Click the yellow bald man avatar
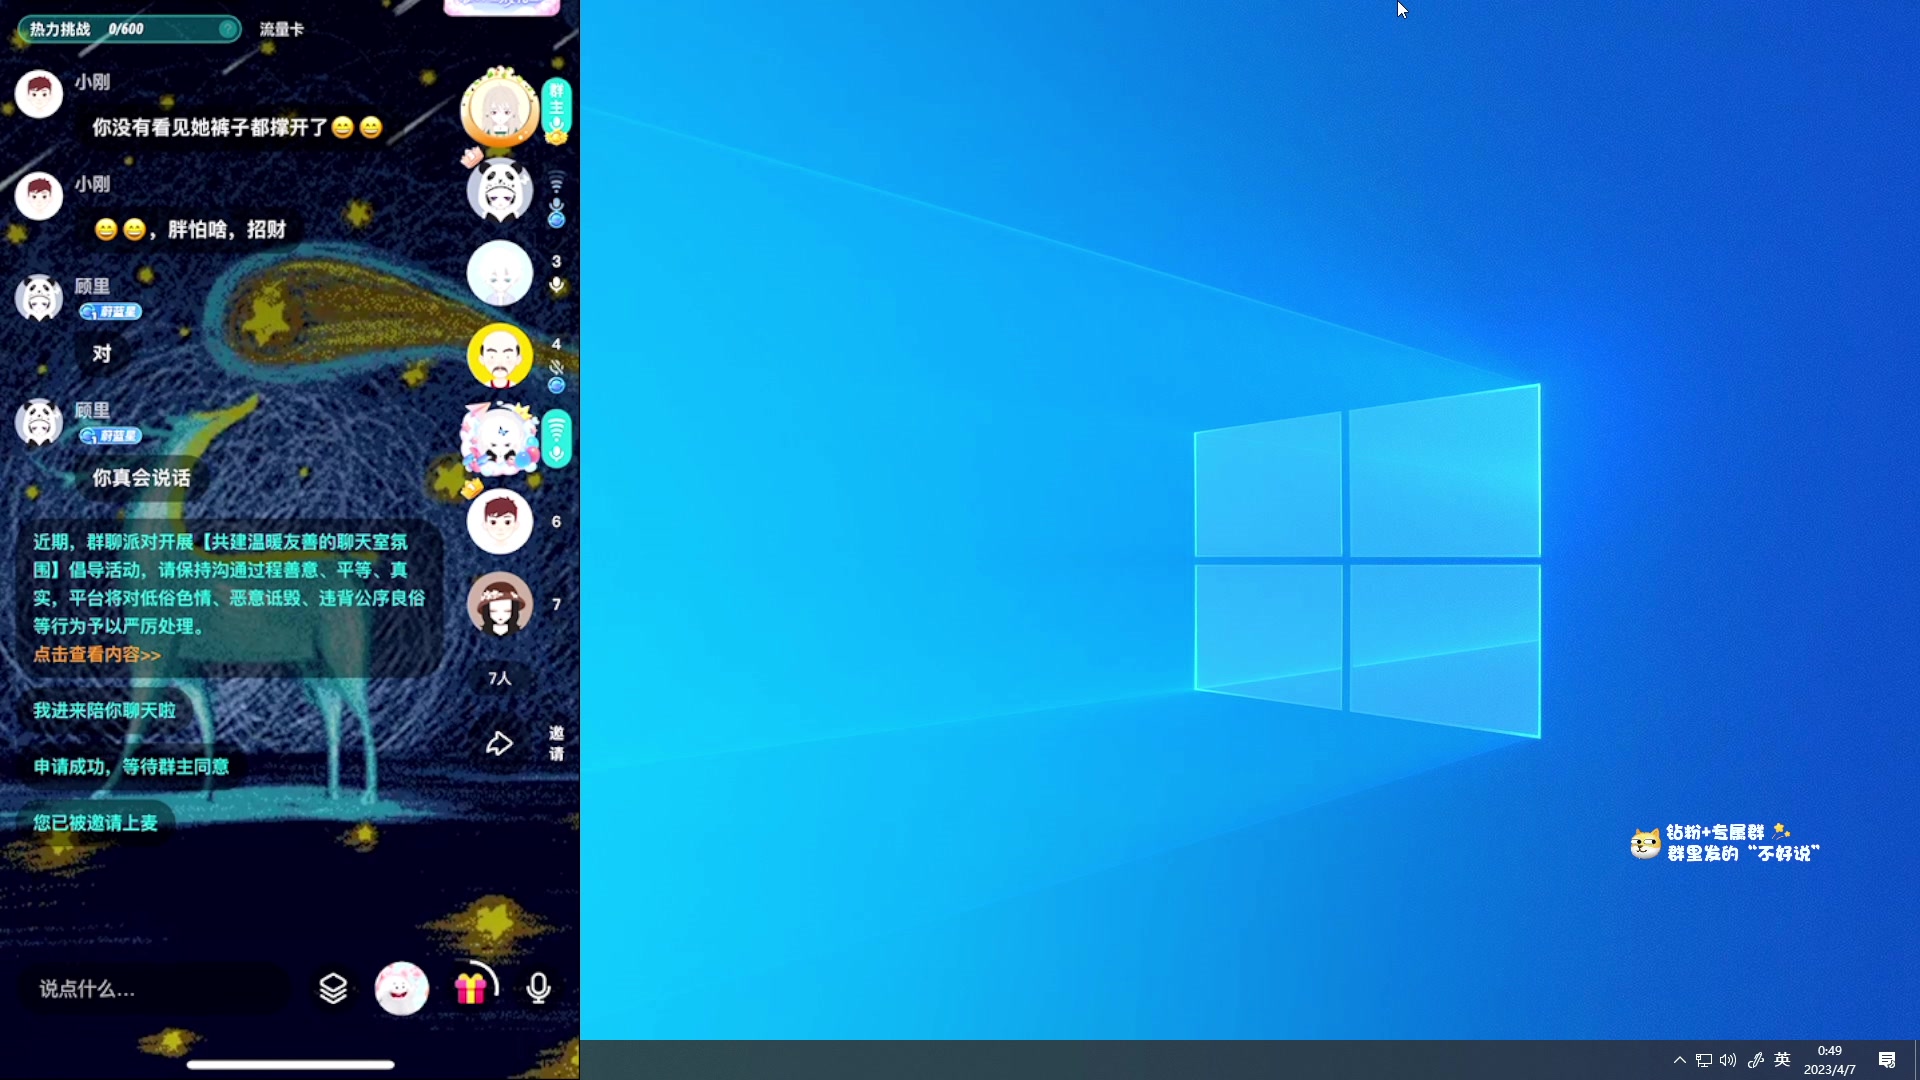The width and height of the screenshot is (1920, 1080). [x=499, y=356]
